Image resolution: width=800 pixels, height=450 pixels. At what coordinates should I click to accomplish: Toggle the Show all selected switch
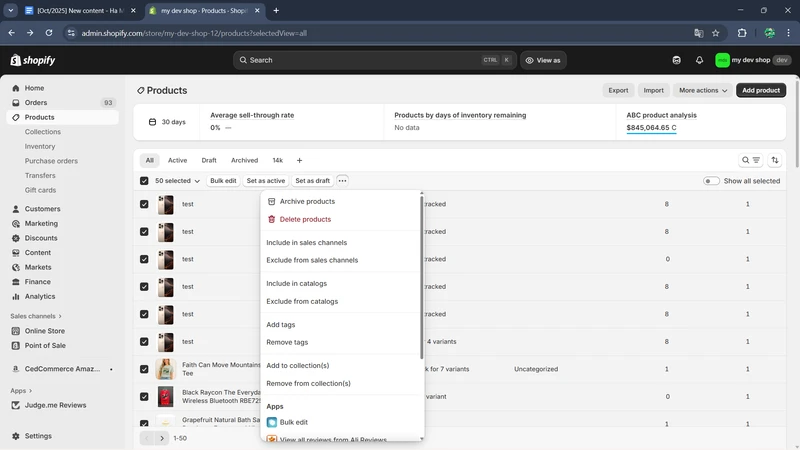(711, 181)
